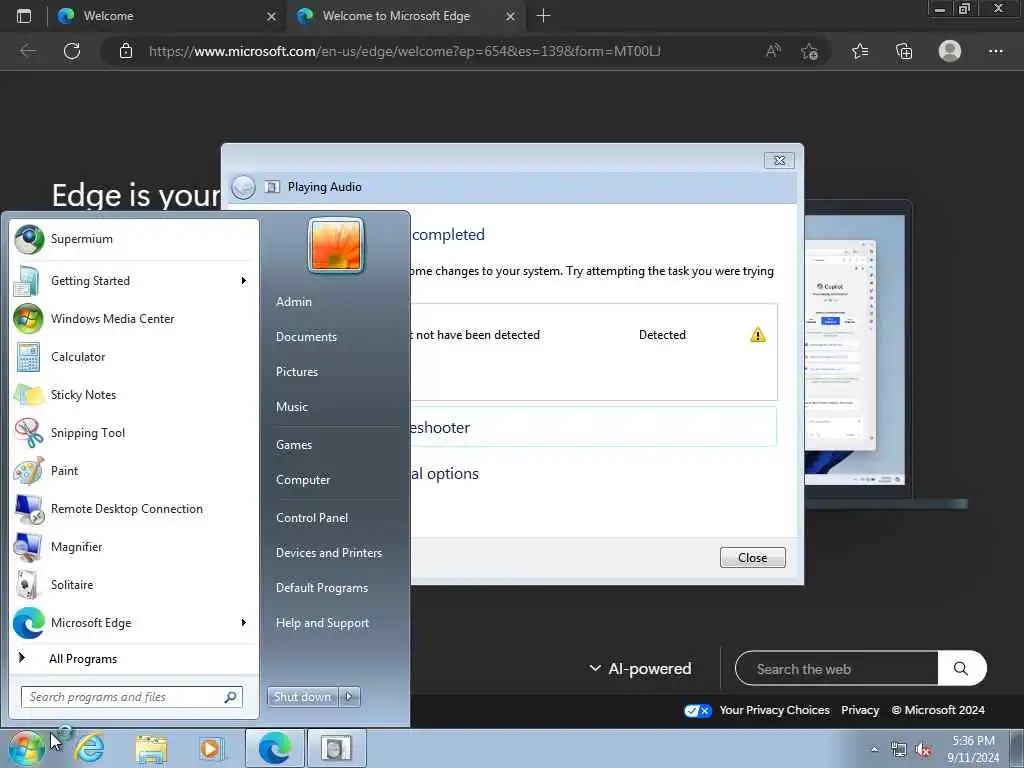Click the Windows Start orb
1024x768 pixels.
[27, 748]
